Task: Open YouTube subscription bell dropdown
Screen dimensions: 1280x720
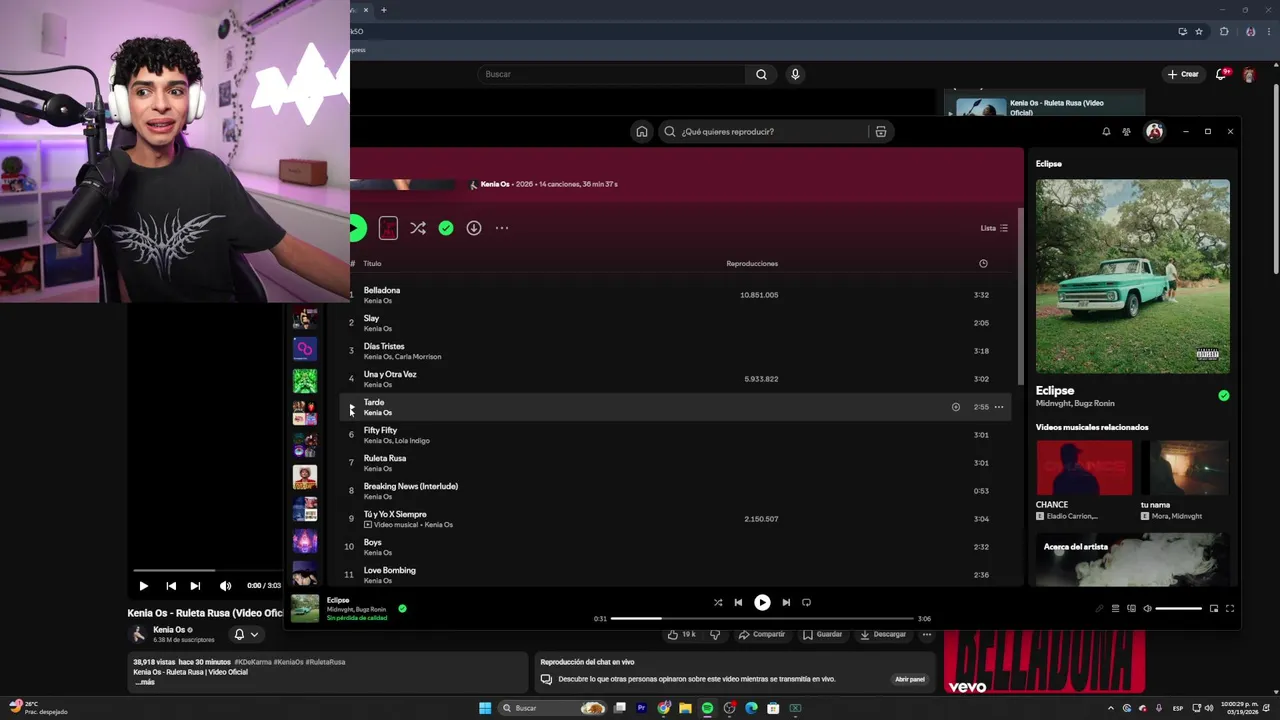Action: [x=246, y=634]
